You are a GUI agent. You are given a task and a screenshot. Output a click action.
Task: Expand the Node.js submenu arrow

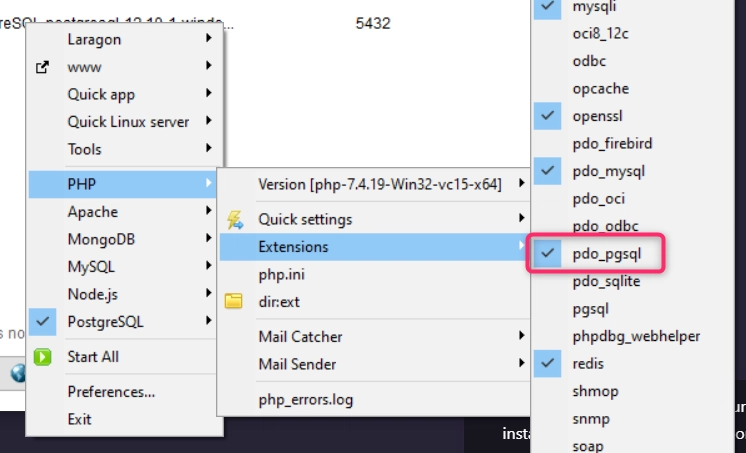click(208, 293)
